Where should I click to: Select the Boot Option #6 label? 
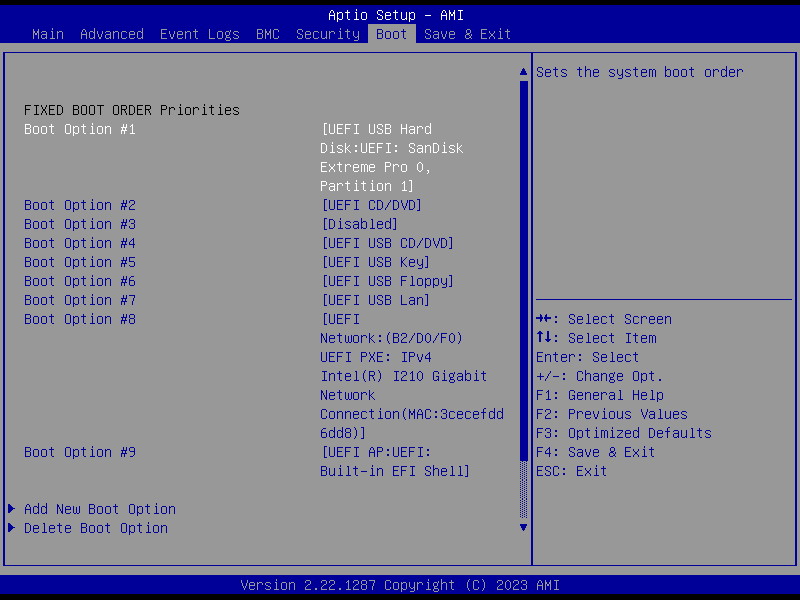(x=80, y=281)
